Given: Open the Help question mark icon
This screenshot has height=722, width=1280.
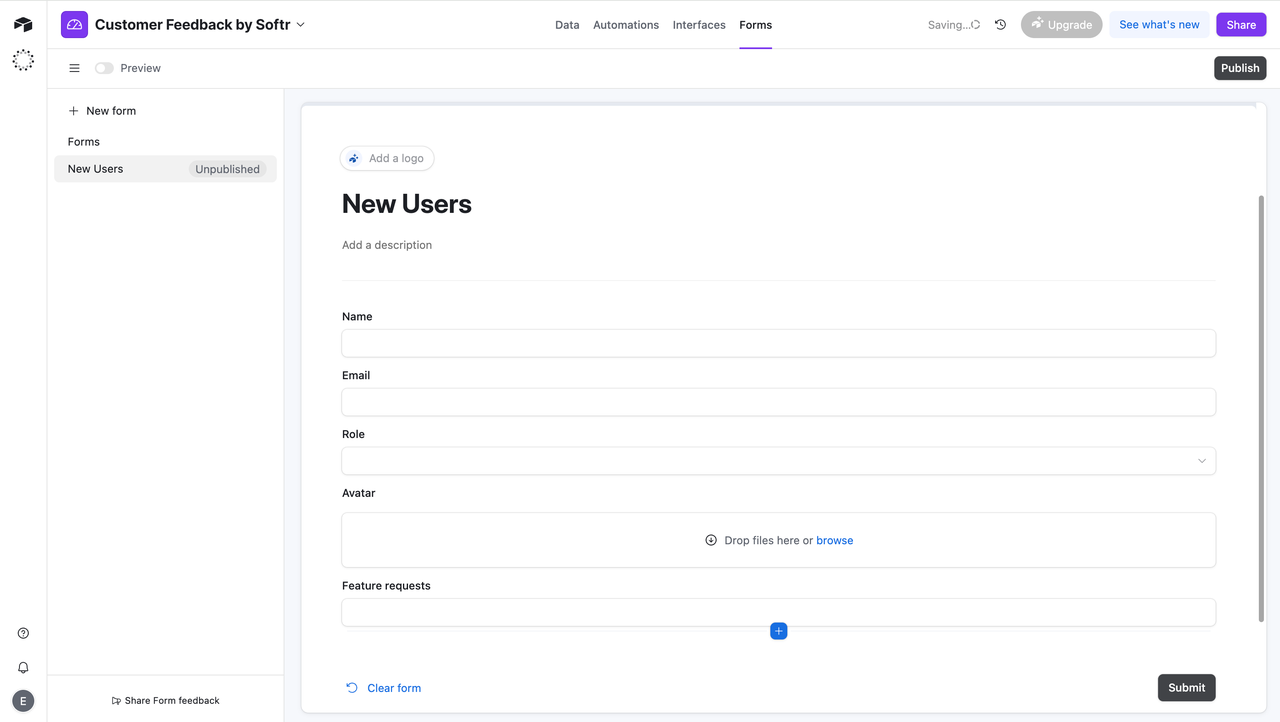Looking at the screenshot, I should [x=22, y=632].
